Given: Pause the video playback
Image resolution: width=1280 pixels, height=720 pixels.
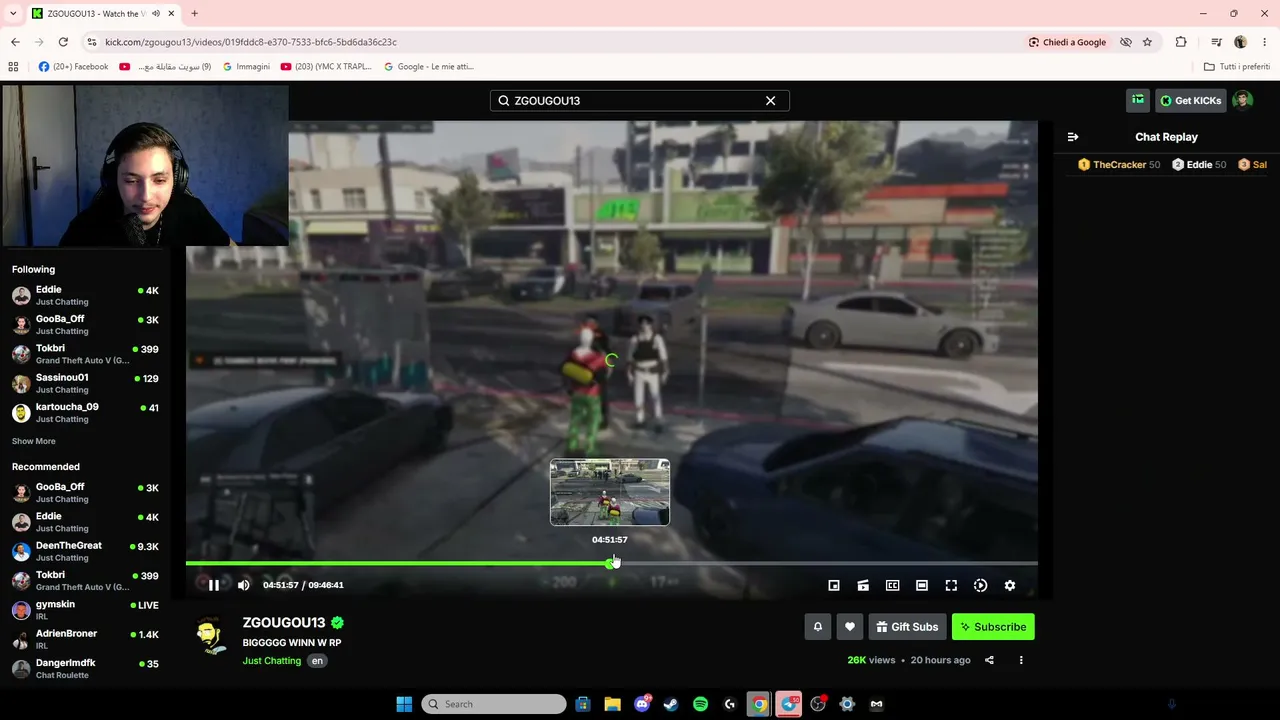Looking at the screenshot, I should [213, 585].
